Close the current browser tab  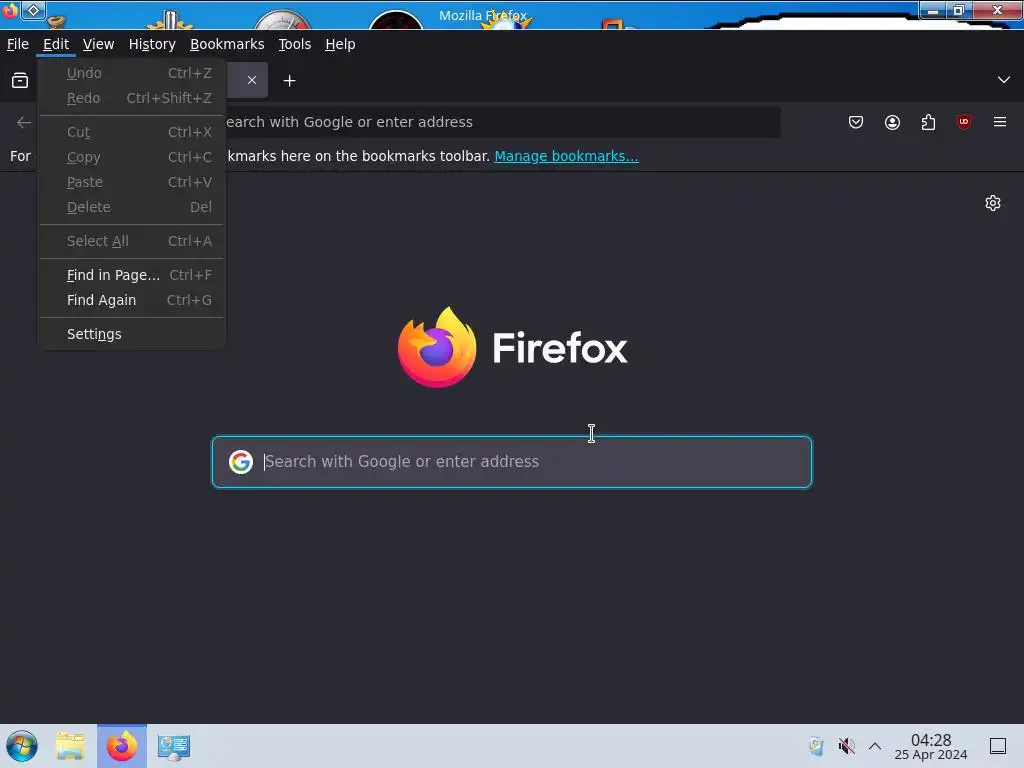pyautogui.click(x=251, y=80)
